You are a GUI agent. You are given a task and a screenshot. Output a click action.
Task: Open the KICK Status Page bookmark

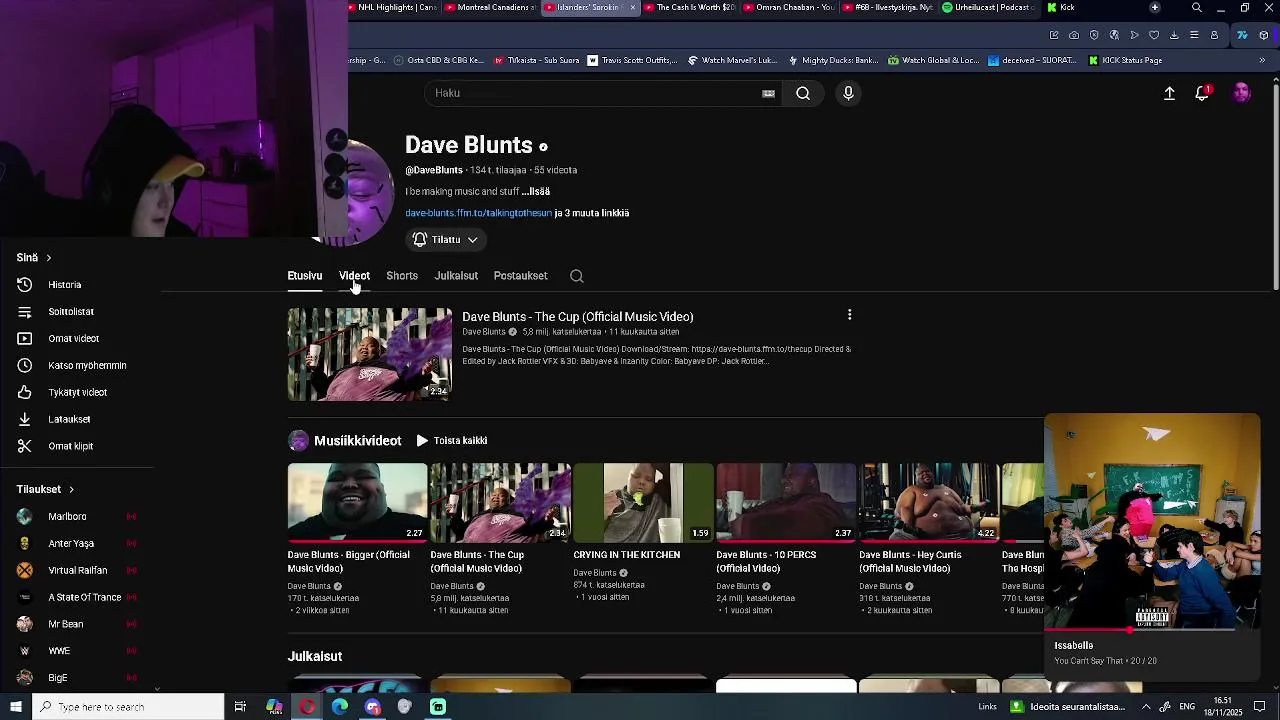[1125, 60]
